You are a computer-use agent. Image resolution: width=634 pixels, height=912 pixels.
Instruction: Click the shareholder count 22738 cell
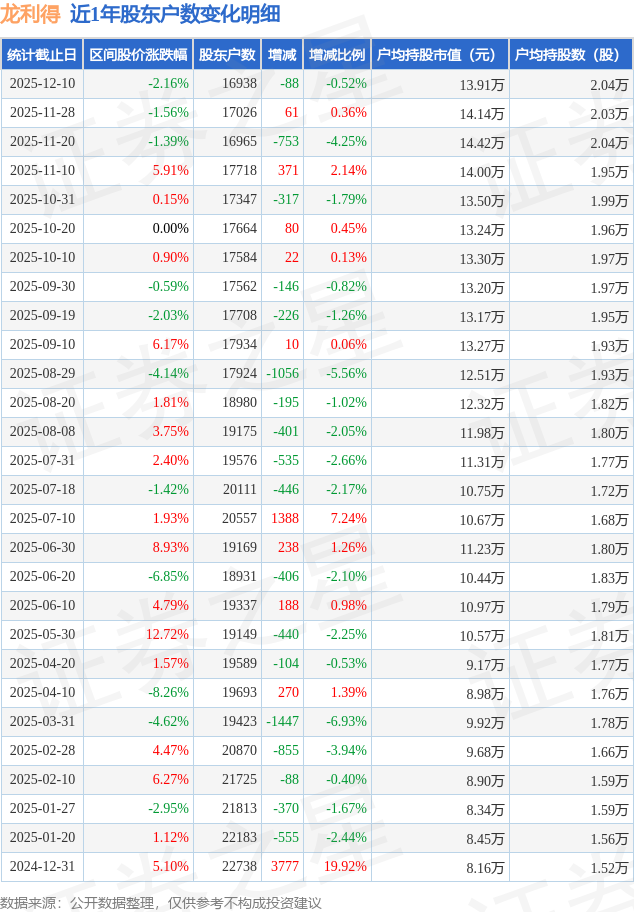(239, 867)
